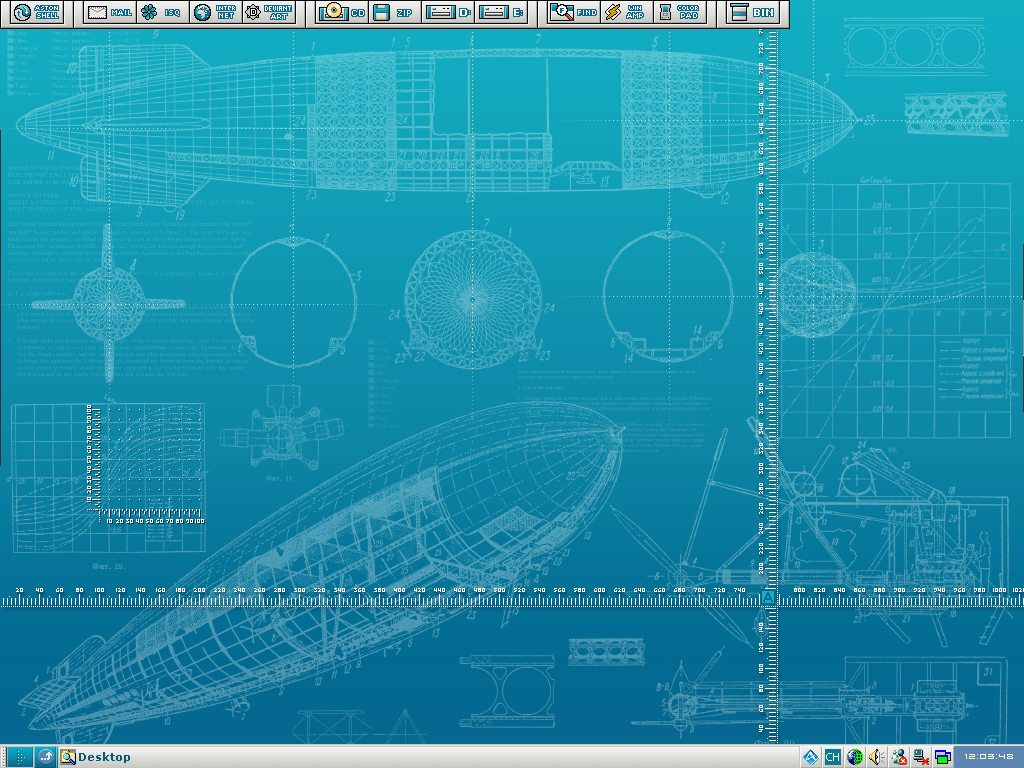Image resolution: width=1024 pixels, height=768 pixels.
Task: Open drive E: from toolbar
Action: (x=501, y=13)
